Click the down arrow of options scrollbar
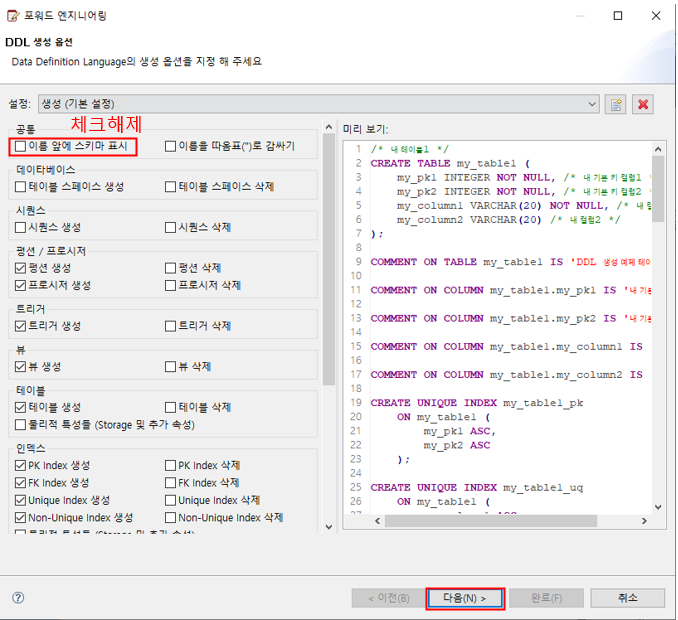This screenshot has height=620, width=678. click(x=329, y=527)
